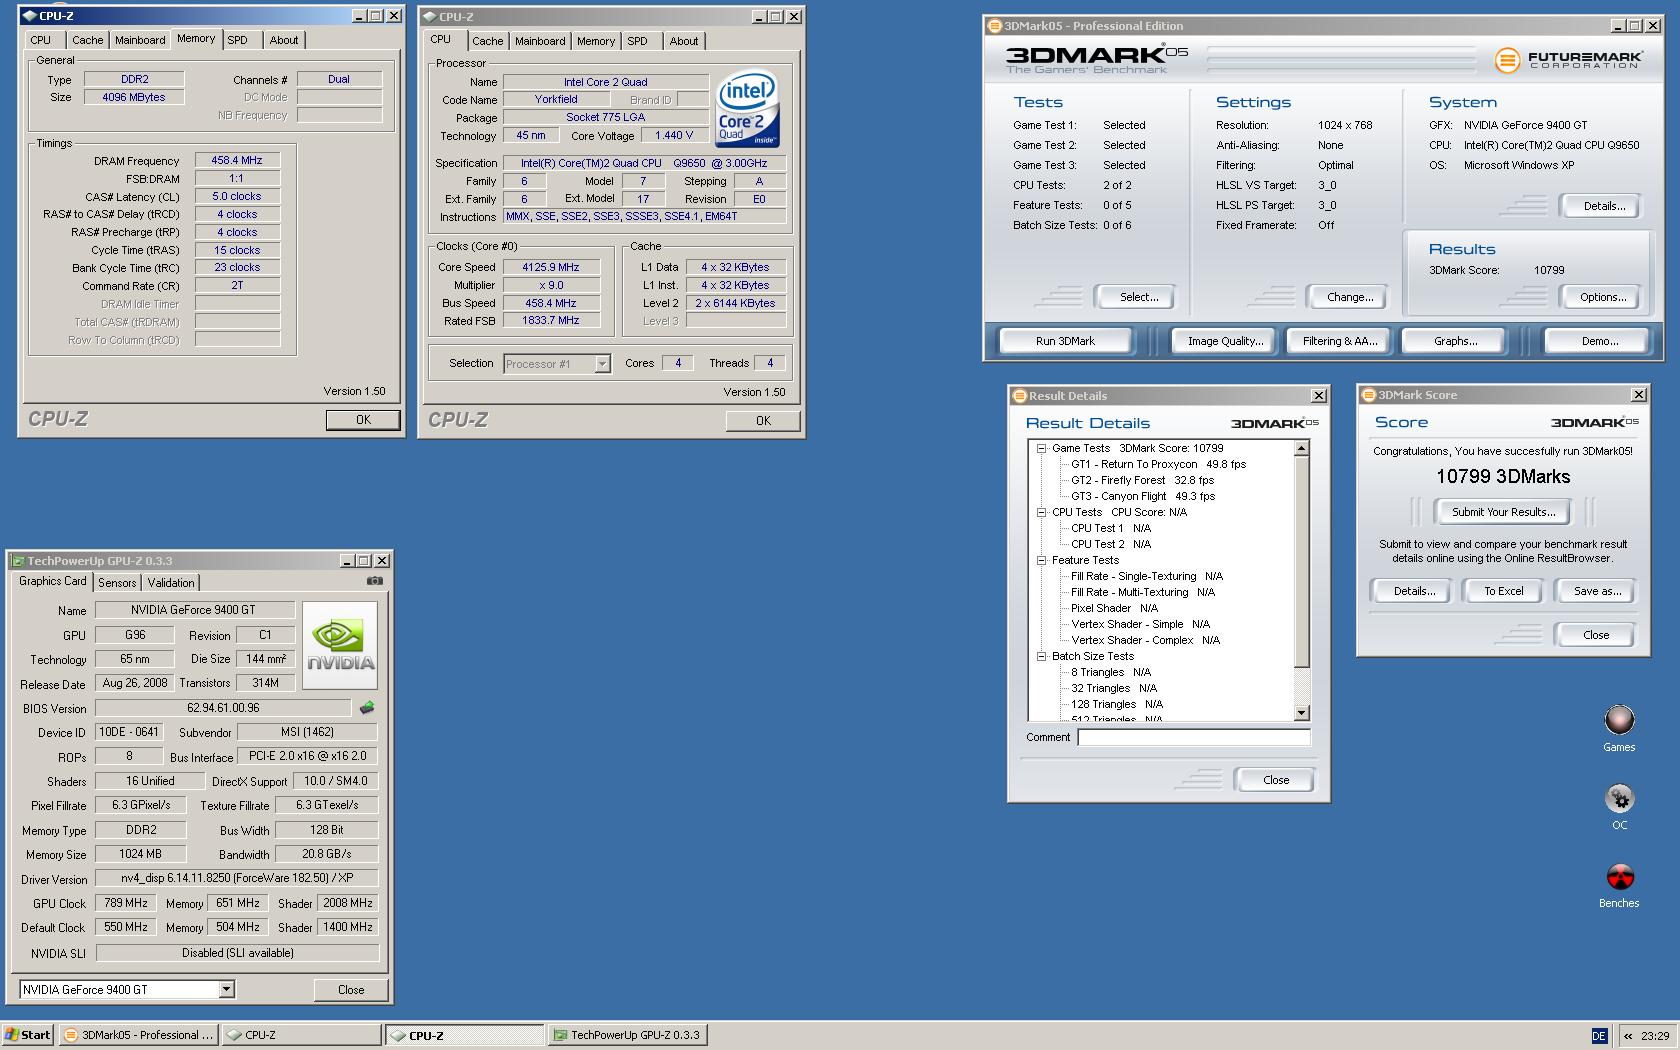1680x1050 pixels.
Task: Click the 10799 3DMarks score text
Action: (1503, 477)
